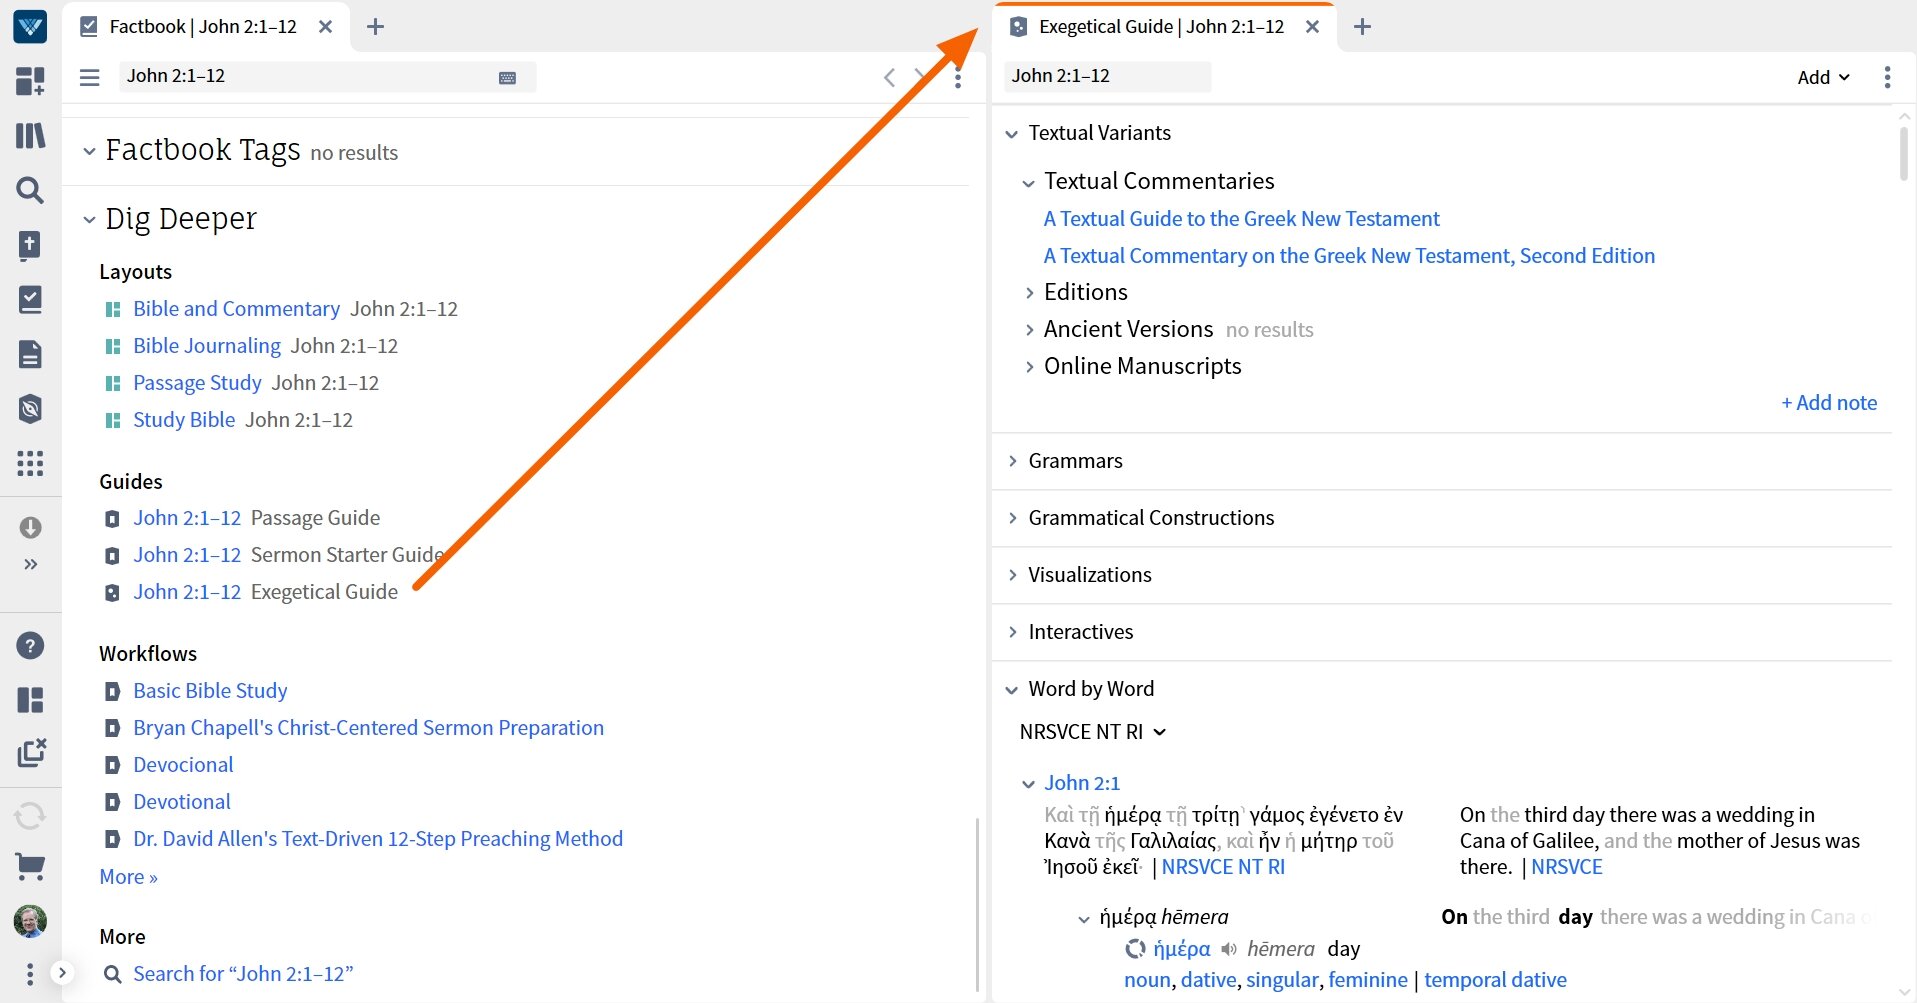
Task: Open the Guides shield sidebar icon
Action: [x=30, y=408]
